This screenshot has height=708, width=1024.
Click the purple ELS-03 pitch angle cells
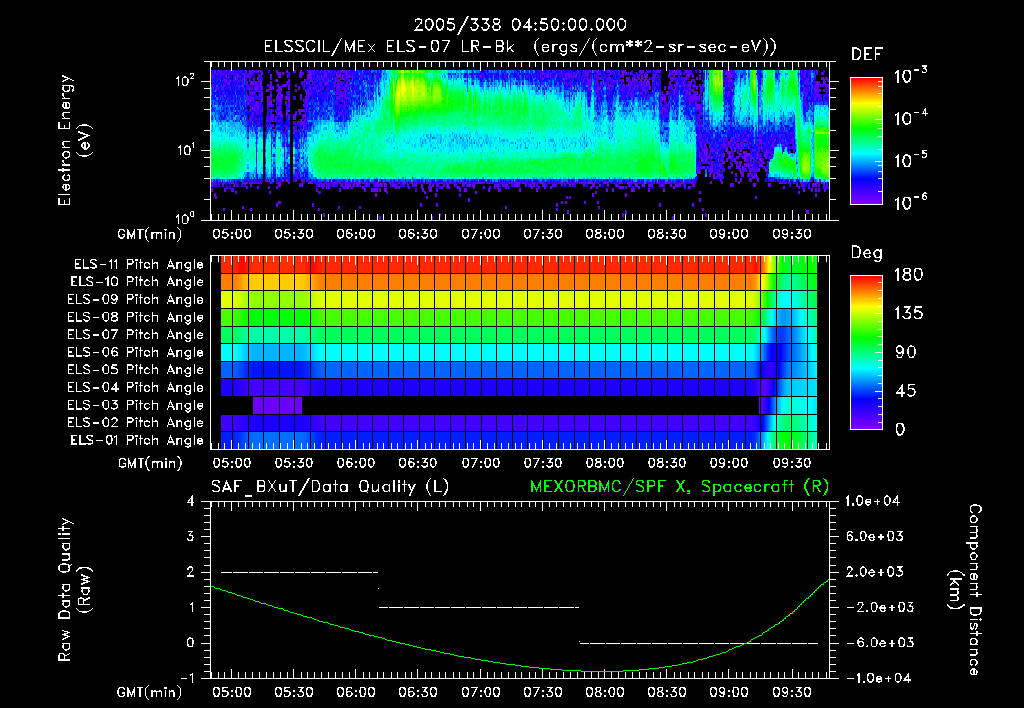pyautogui.click(x=278, y=405)
